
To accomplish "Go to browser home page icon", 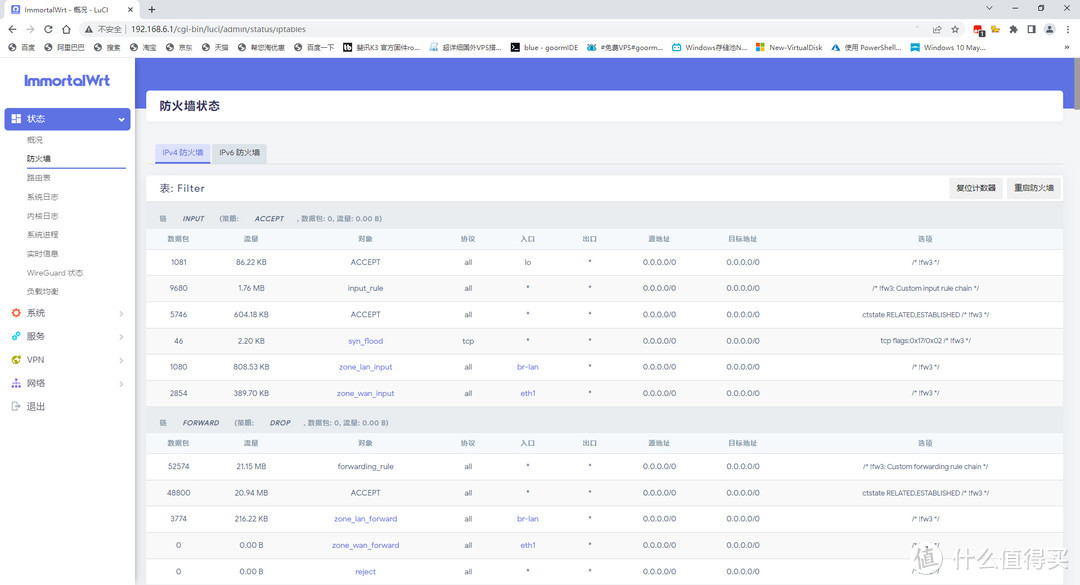I will pyautogui.click(x=66, y=29).
